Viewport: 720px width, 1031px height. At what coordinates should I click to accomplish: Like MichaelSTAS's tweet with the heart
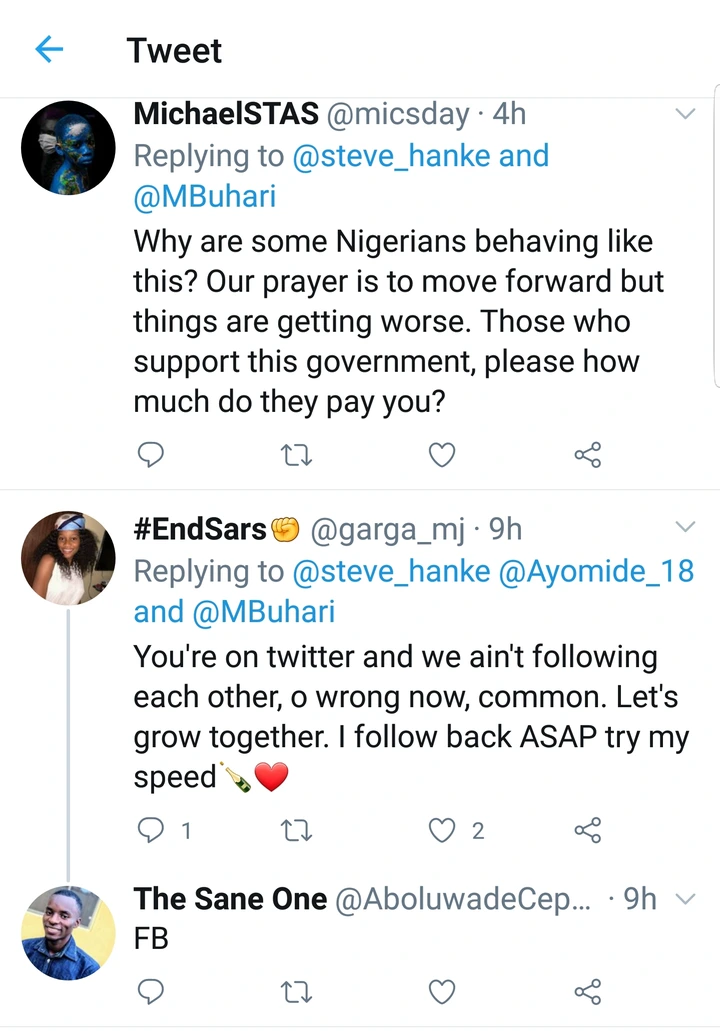tap(441, 456)
